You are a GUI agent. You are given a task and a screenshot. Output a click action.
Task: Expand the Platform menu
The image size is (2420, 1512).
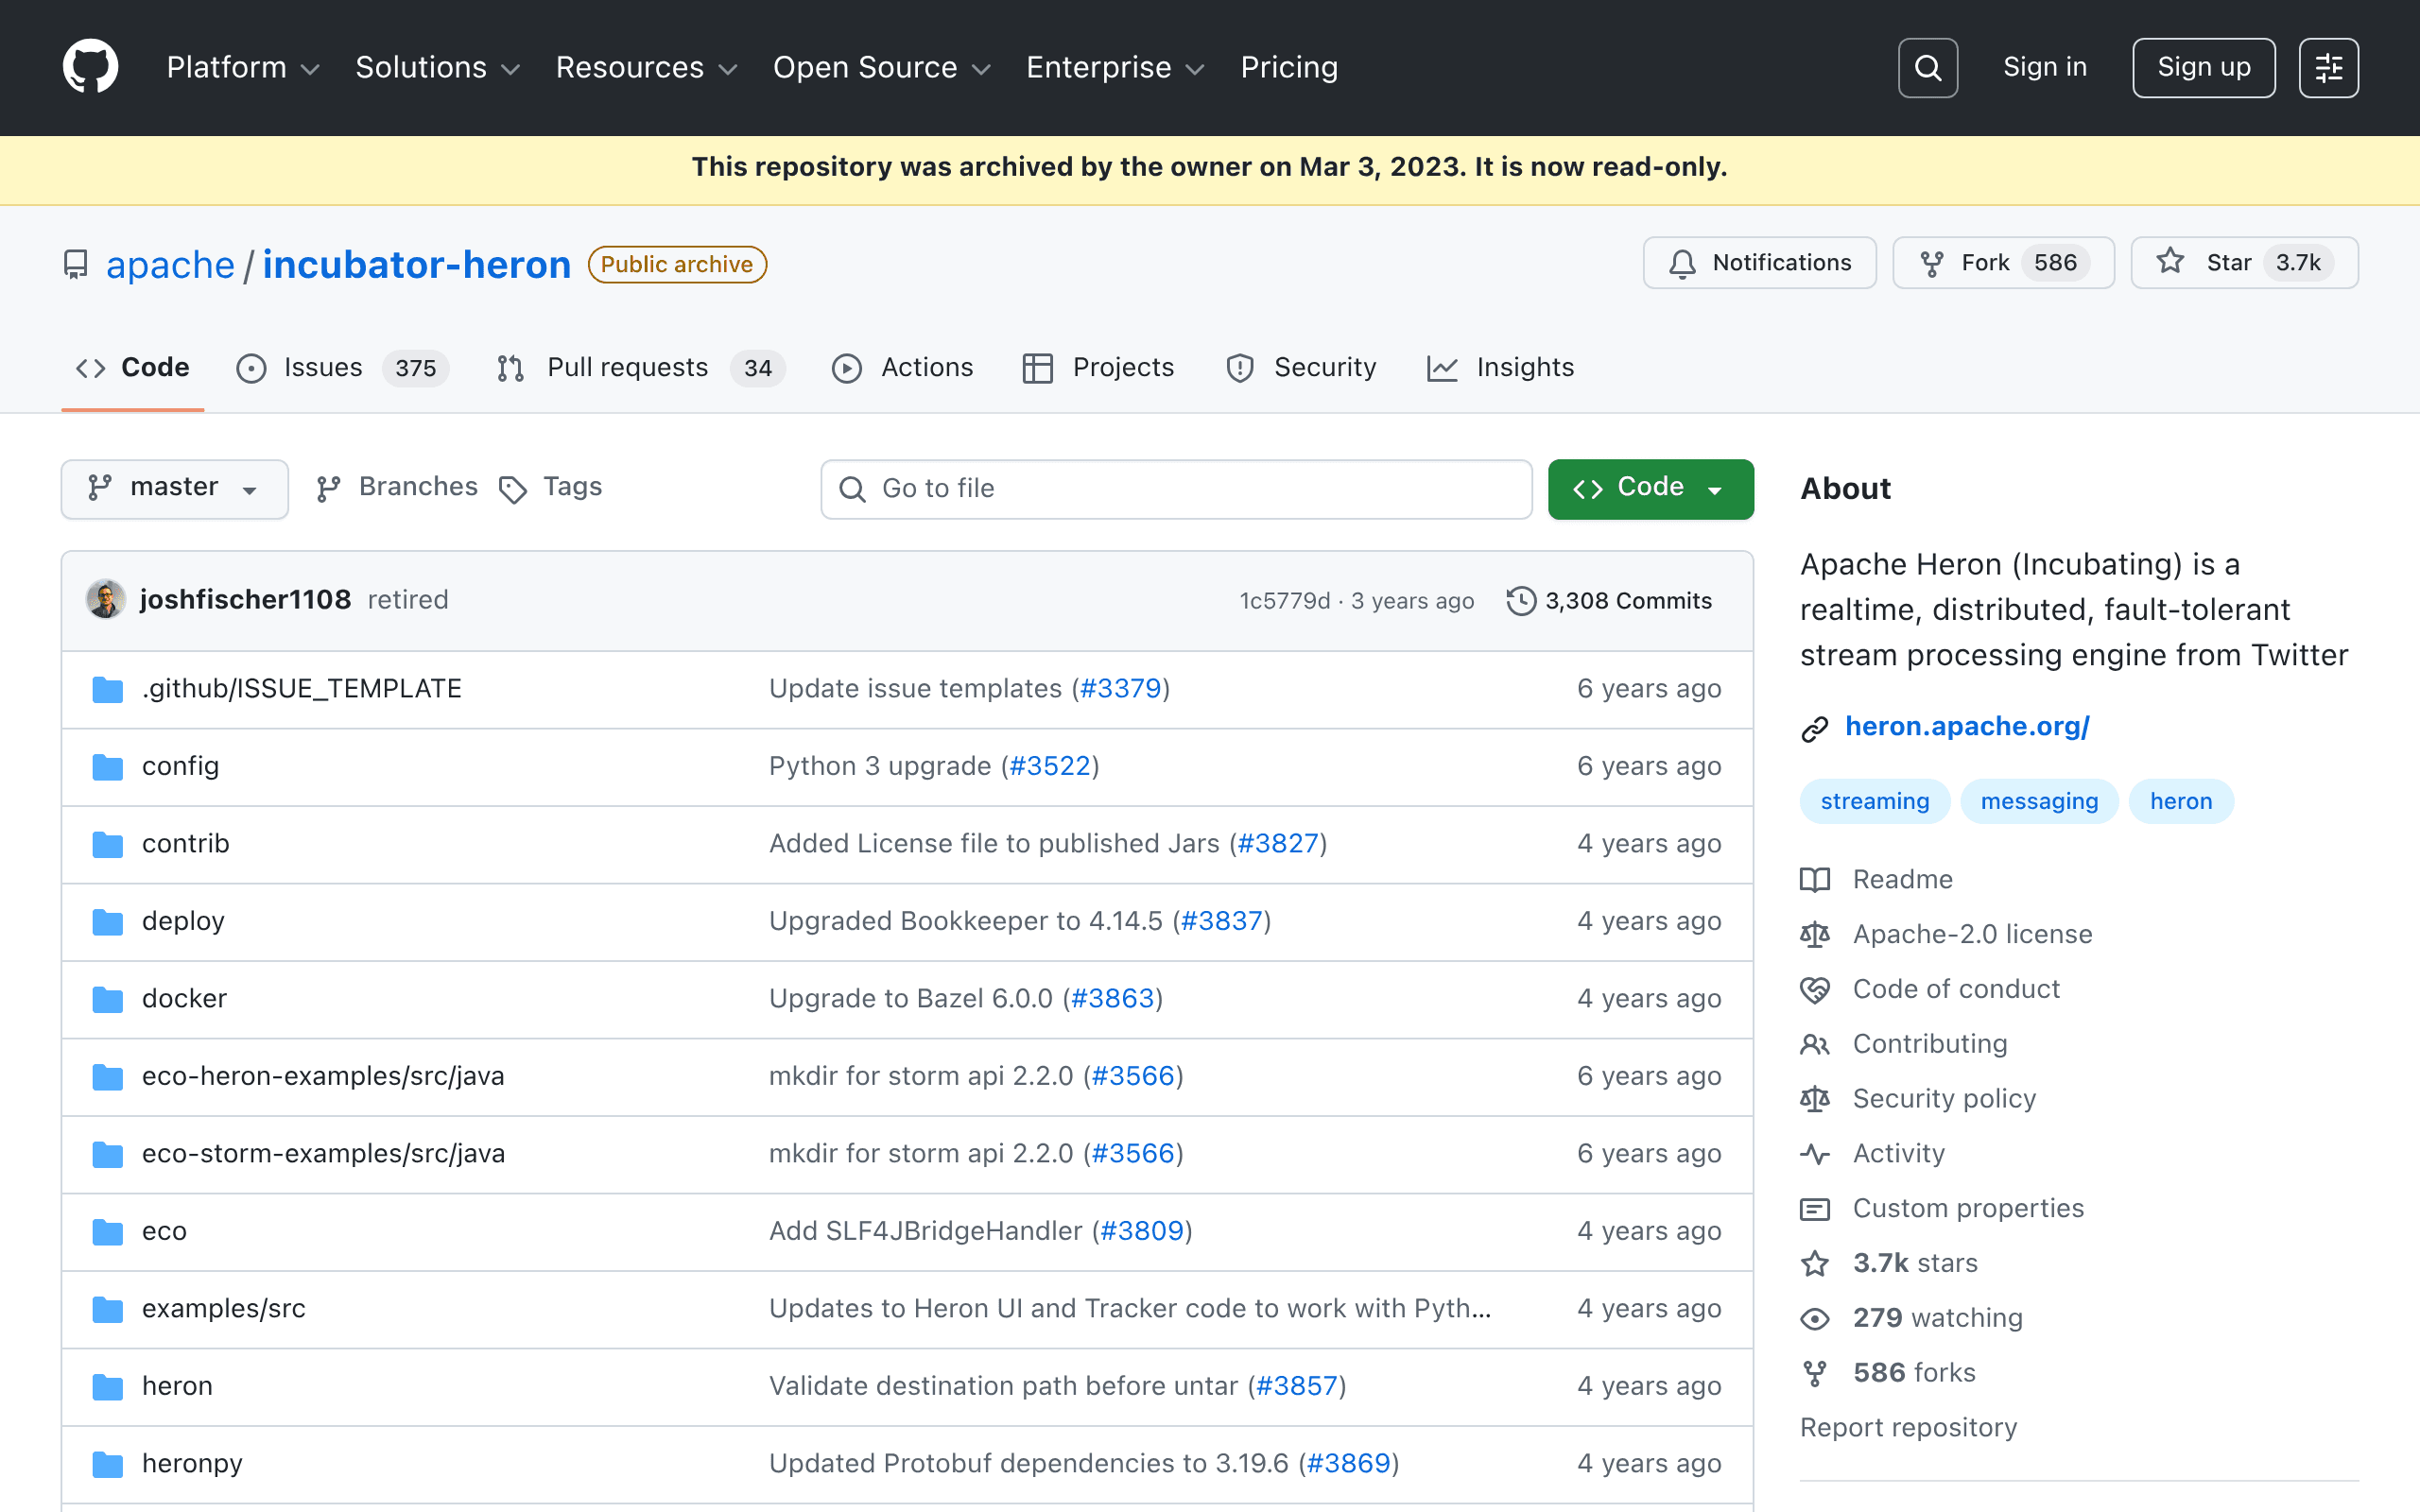click(x=243, y=67)
